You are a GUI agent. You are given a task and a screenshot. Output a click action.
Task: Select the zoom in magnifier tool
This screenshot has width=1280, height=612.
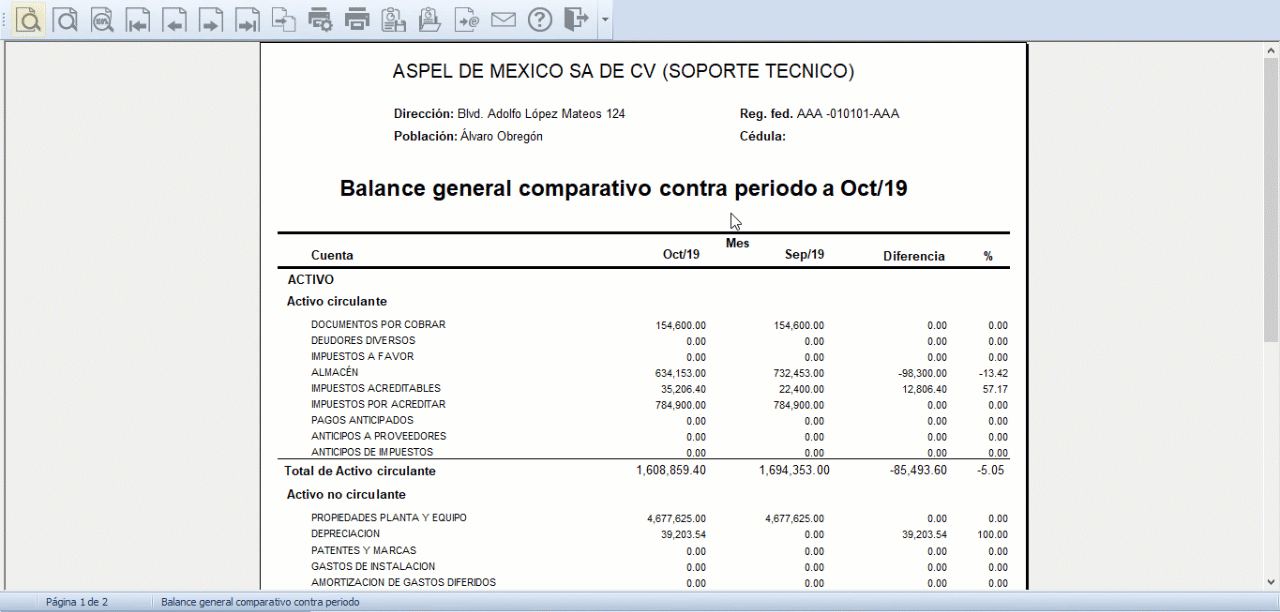click(x=28, y=19)
